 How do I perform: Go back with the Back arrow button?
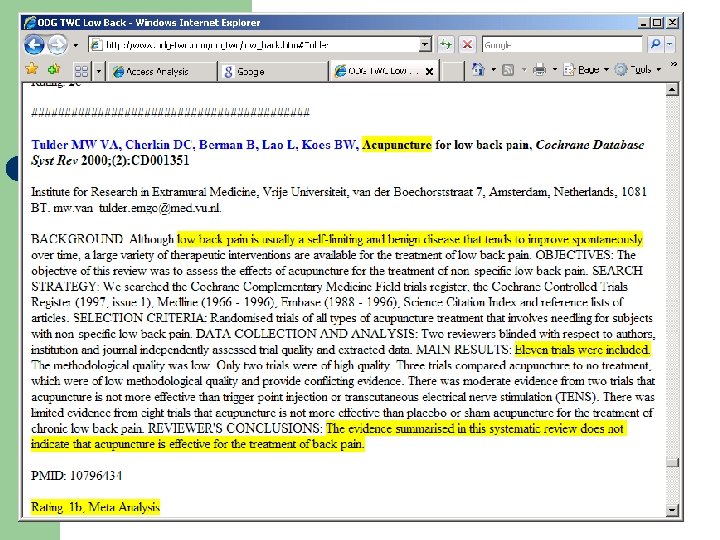click(x=34, y=45)
